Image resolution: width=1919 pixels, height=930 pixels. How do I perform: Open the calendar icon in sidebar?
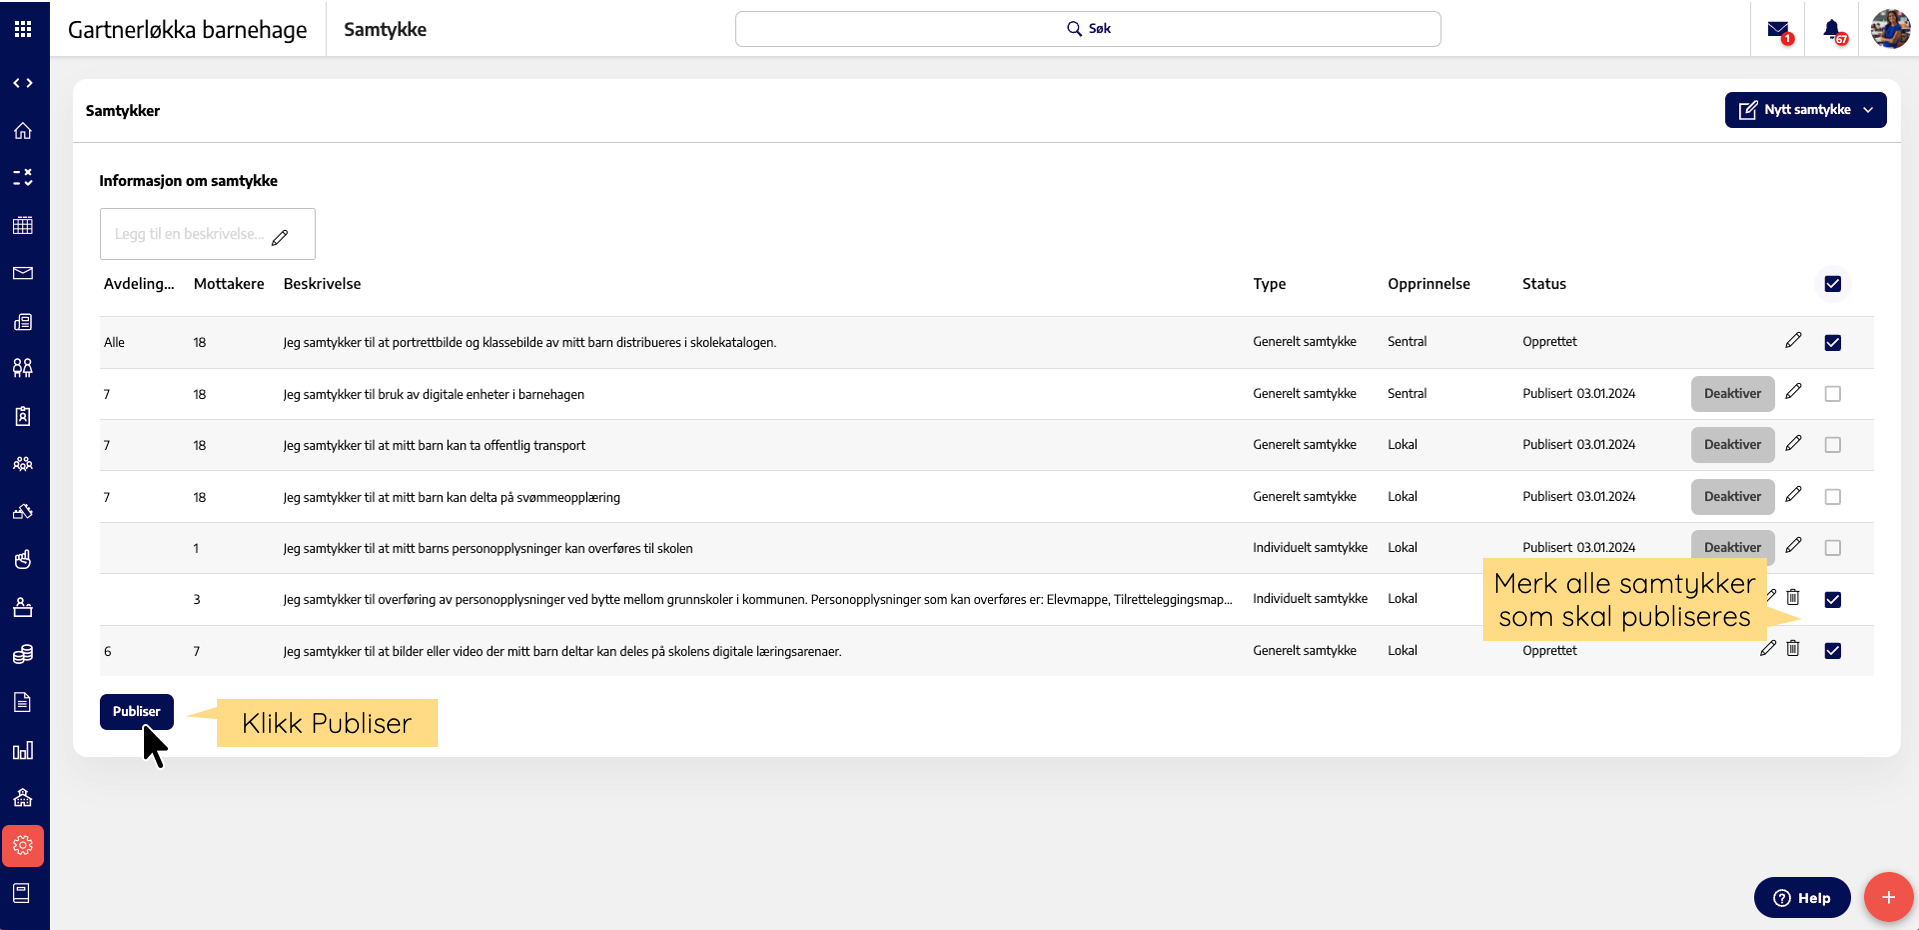(x=23, y=226)
